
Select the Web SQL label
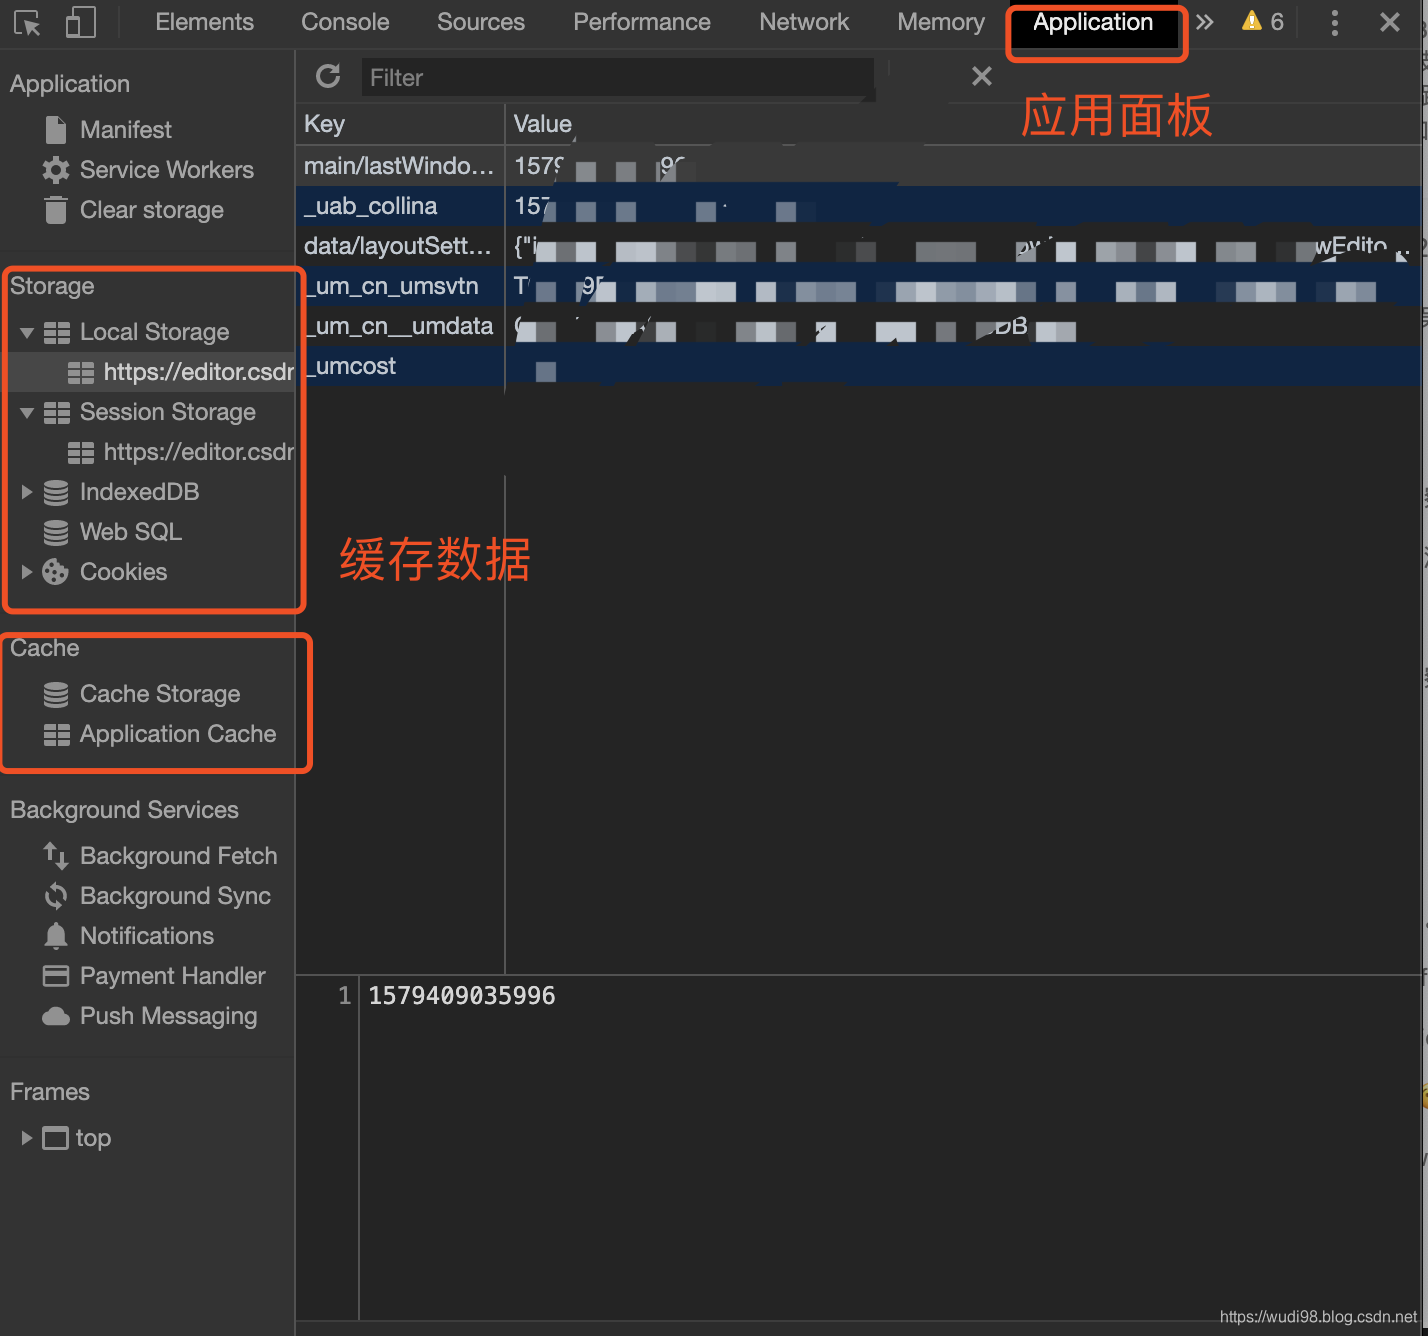(131, 532)
